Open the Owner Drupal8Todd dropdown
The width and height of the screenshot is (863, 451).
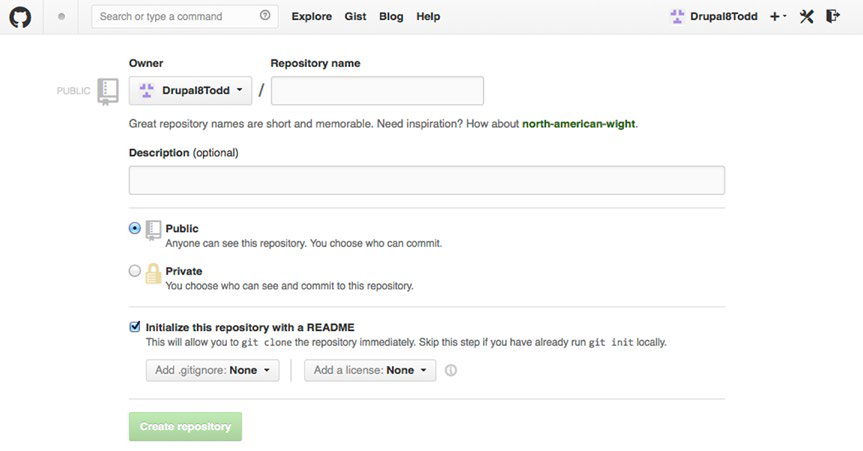[x=190, y=90]
